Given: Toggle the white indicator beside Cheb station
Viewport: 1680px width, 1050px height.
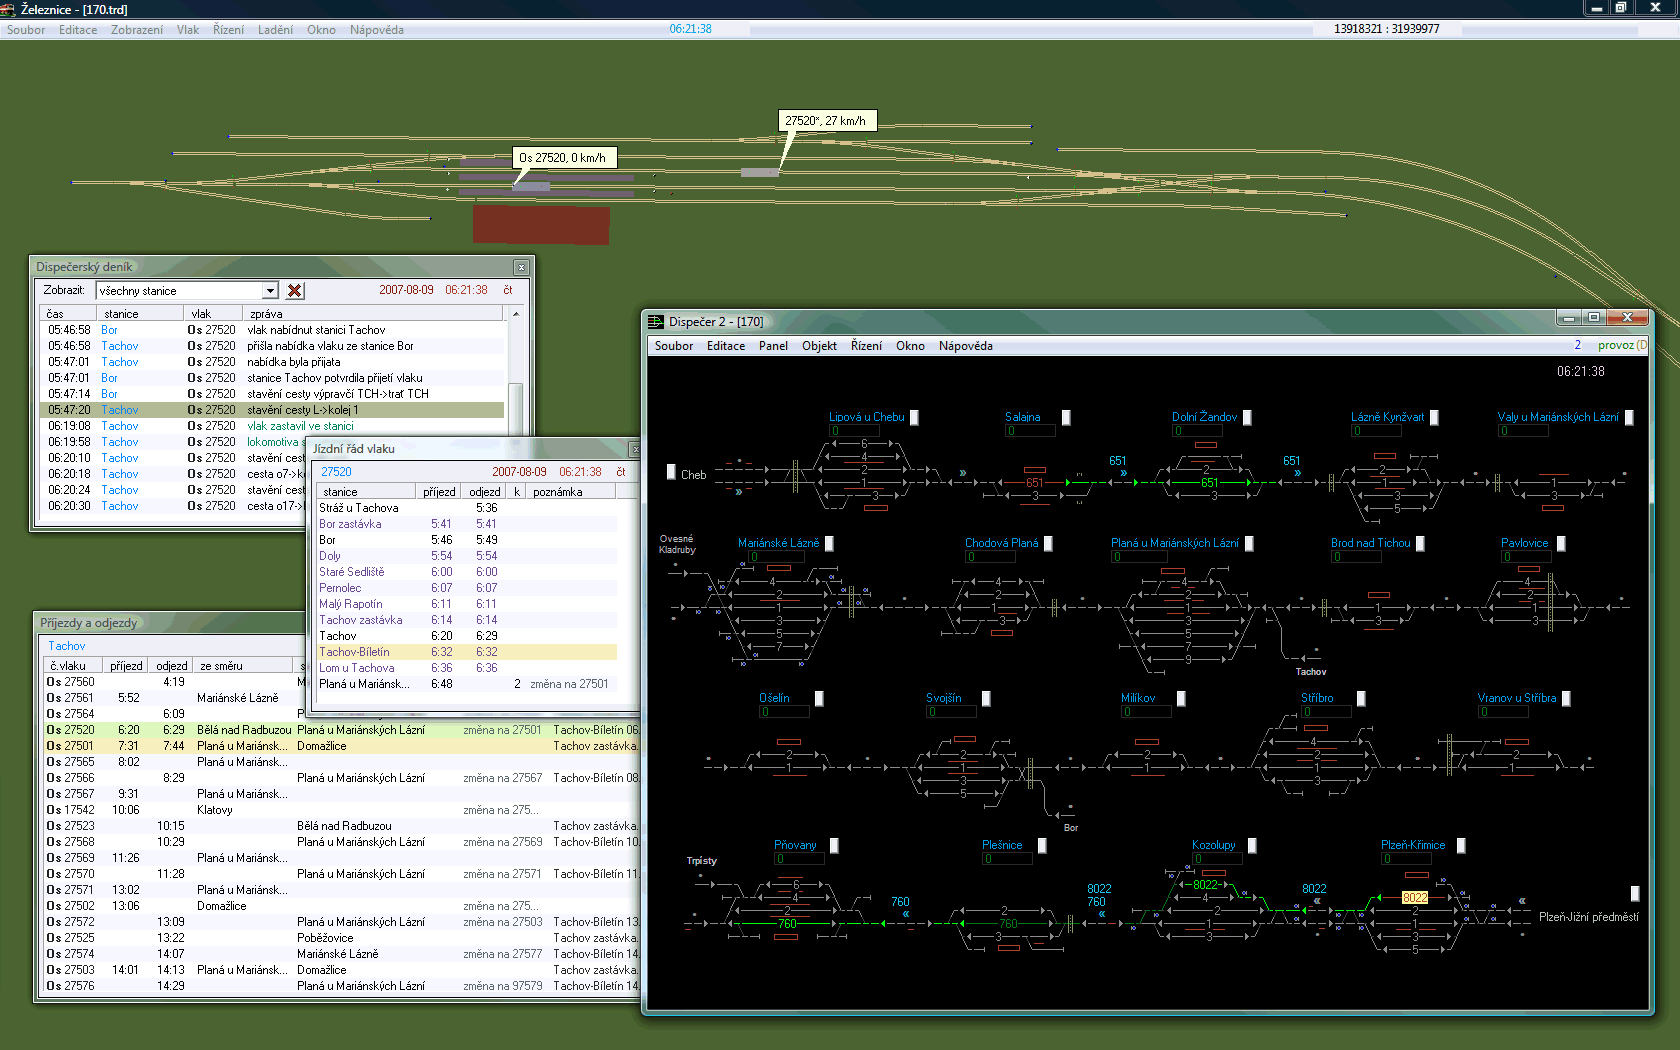Looking at the screenshot, I should tap(671, 472).
